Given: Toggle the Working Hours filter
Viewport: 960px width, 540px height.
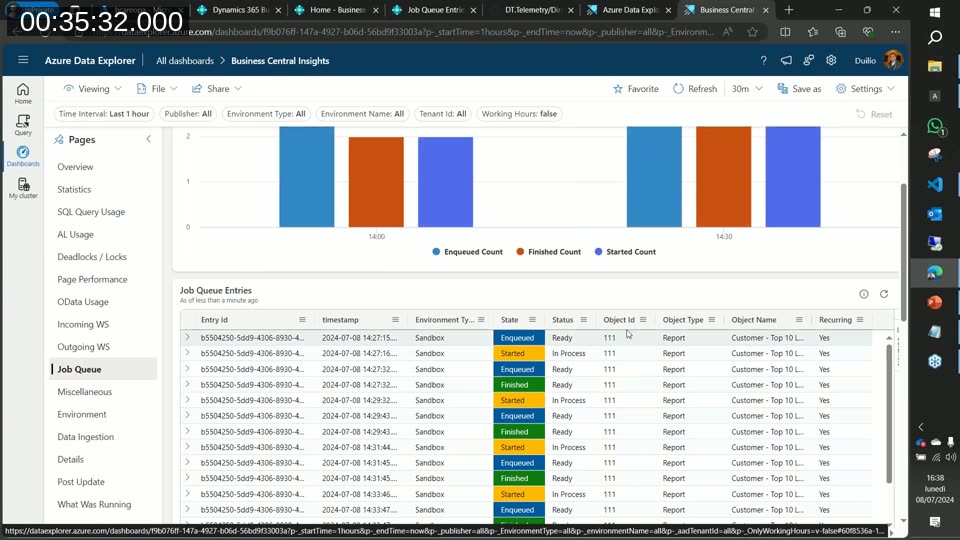Looking at the screenshot, I should tap(519, 114).
